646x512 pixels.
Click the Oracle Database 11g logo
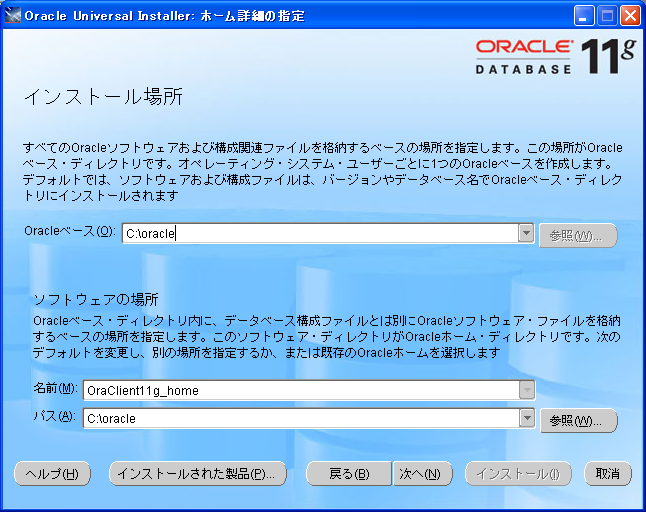click(554, 56)
